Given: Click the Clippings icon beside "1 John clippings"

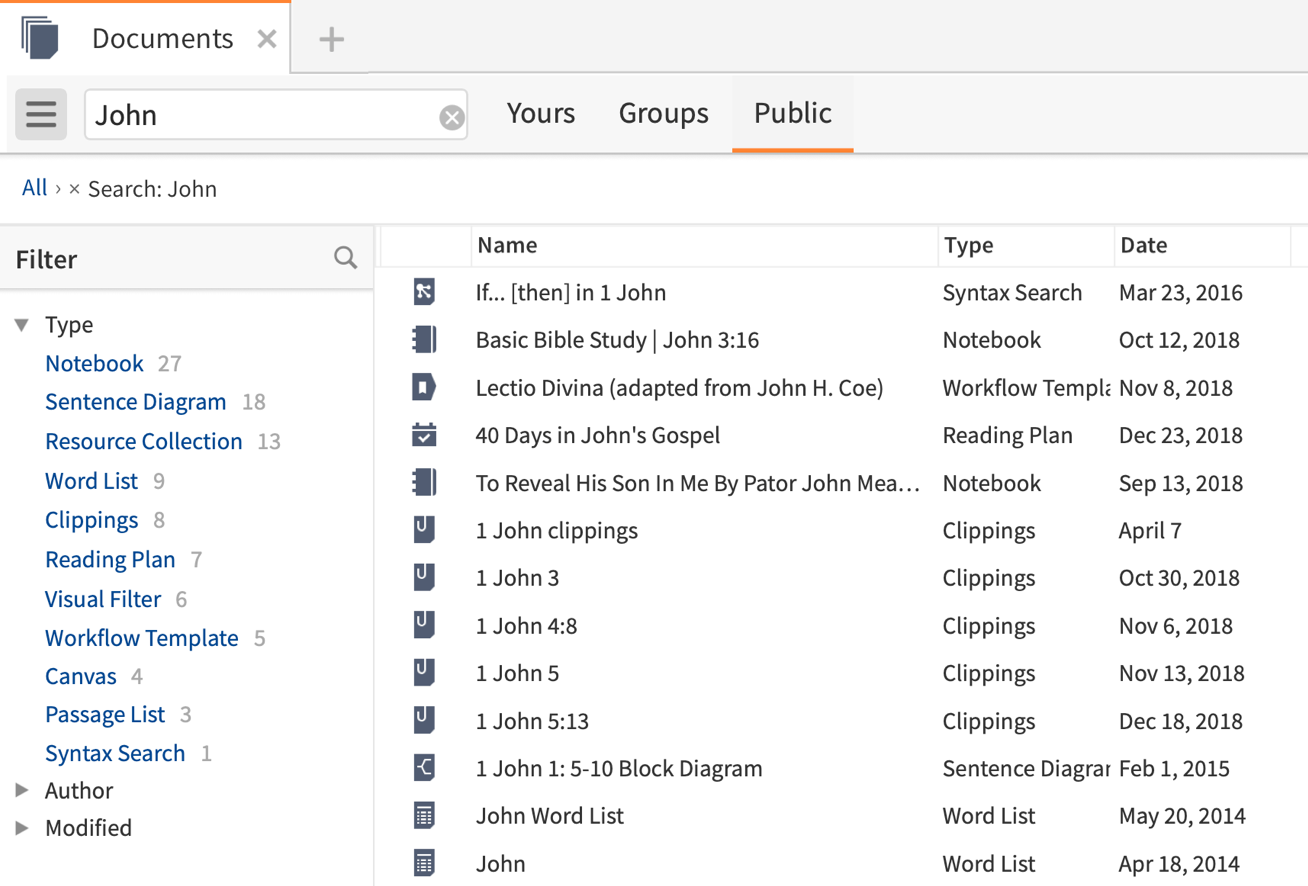Looking at the screenshot, I should (x=426, y=530).
